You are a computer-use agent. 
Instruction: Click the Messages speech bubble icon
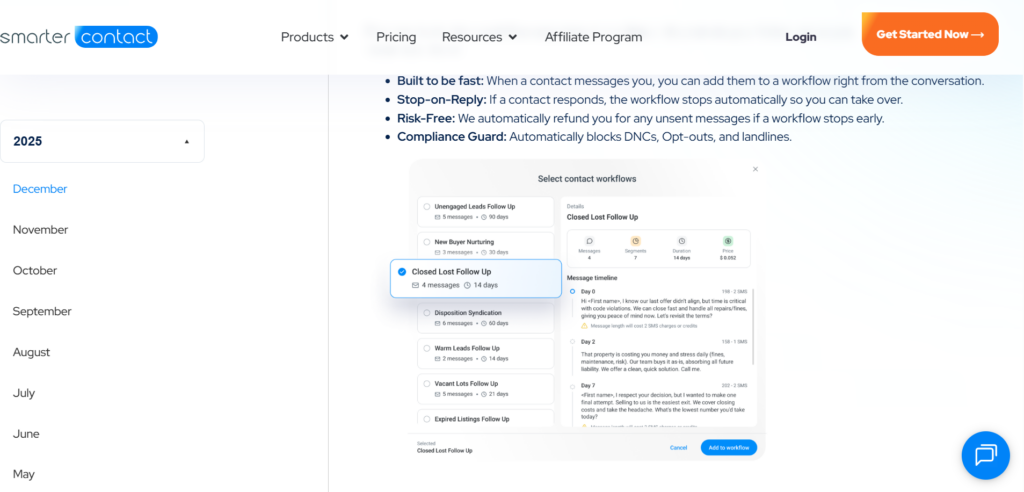[590, 240]
